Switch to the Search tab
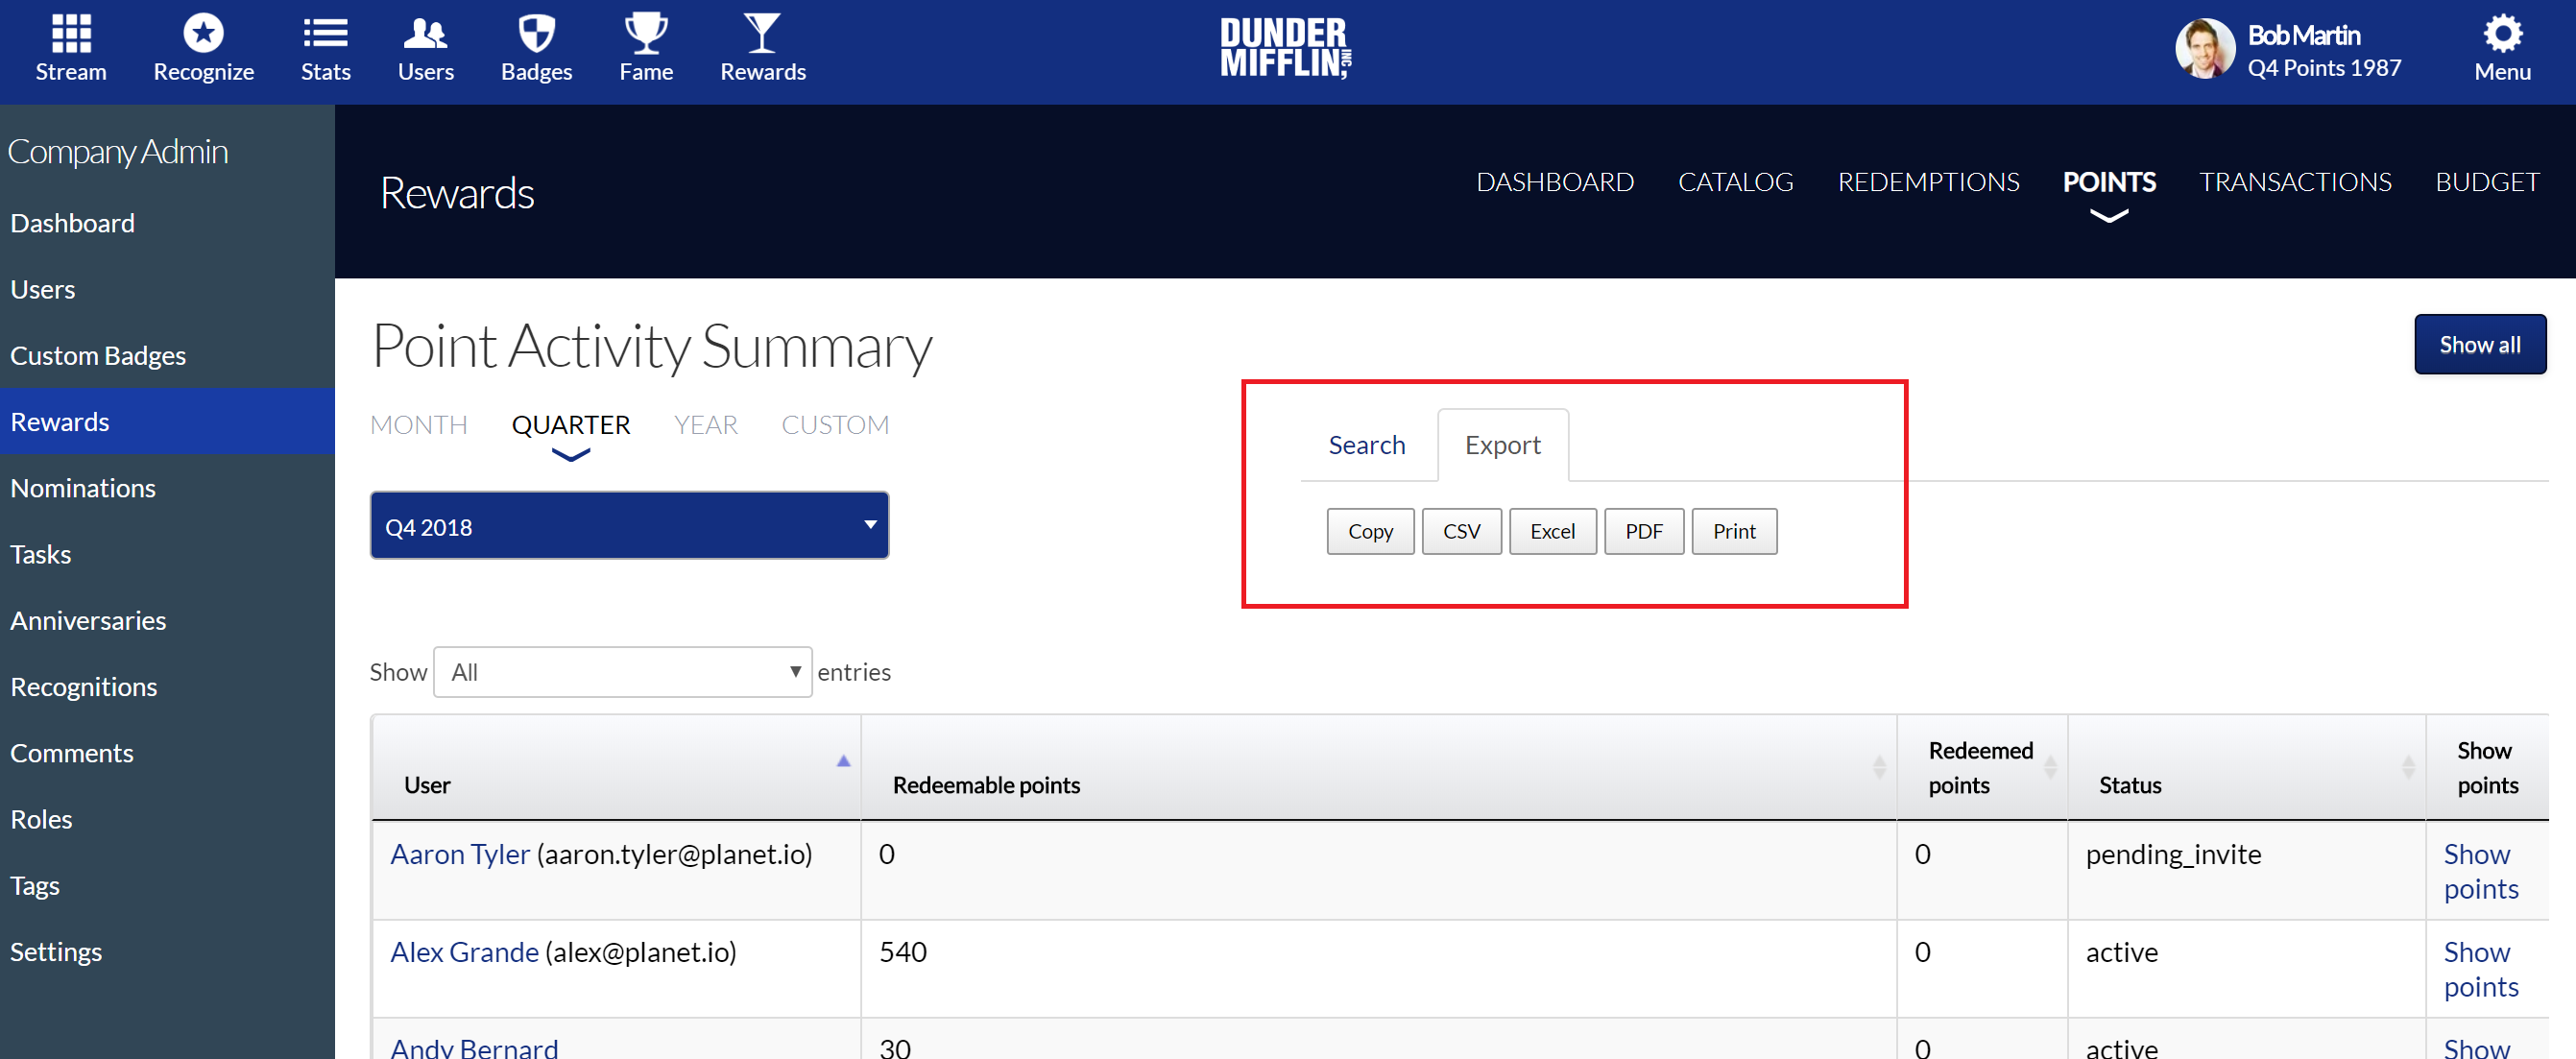Image resolution: width=2576 pixels, height=1059 pixels. click(x=1367, y=445)
